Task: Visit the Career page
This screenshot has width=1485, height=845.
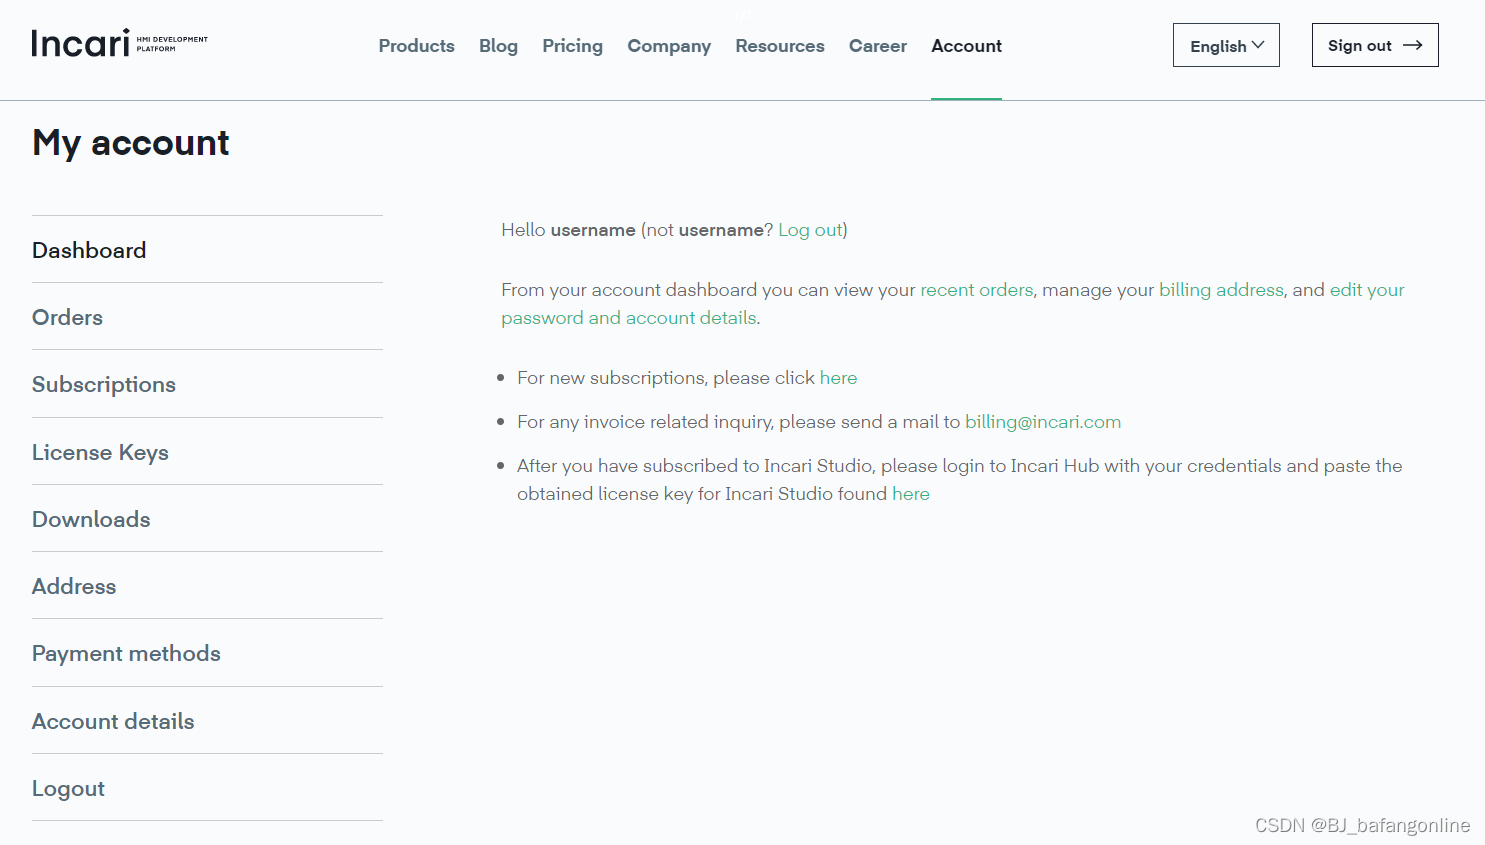Action: click(x=878, y=46)
